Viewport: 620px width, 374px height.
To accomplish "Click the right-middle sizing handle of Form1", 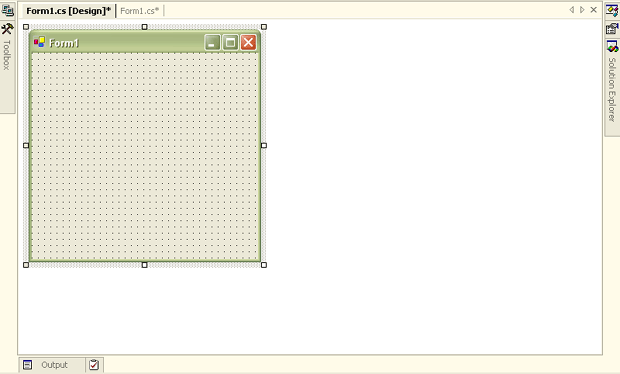I will click(x=264, y=145).
